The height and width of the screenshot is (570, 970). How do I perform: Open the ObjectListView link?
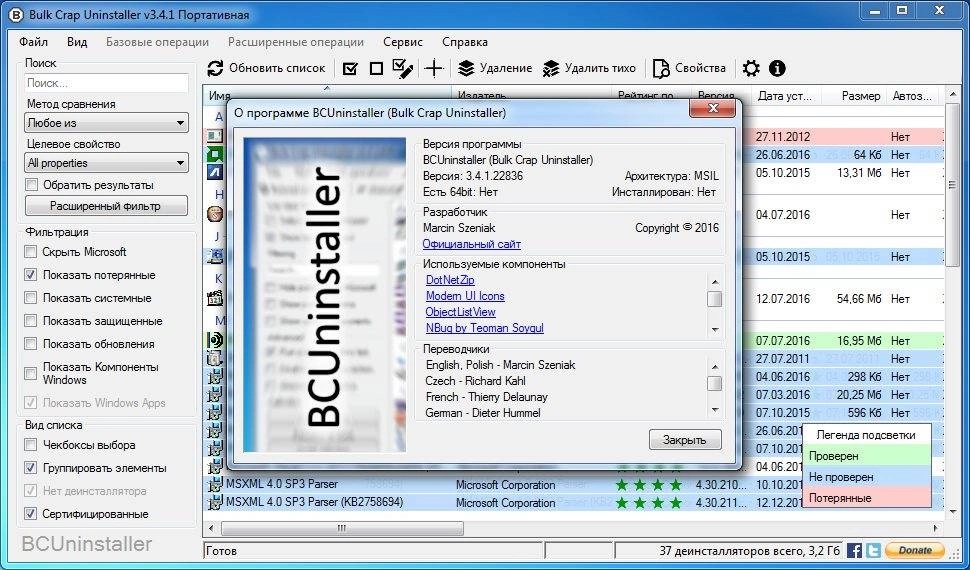tap(460, 312)
